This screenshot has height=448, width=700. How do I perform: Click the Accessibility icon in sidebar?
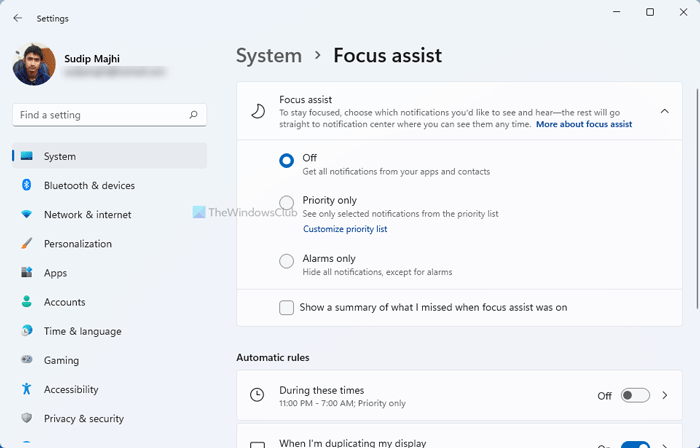pos(26,389)
